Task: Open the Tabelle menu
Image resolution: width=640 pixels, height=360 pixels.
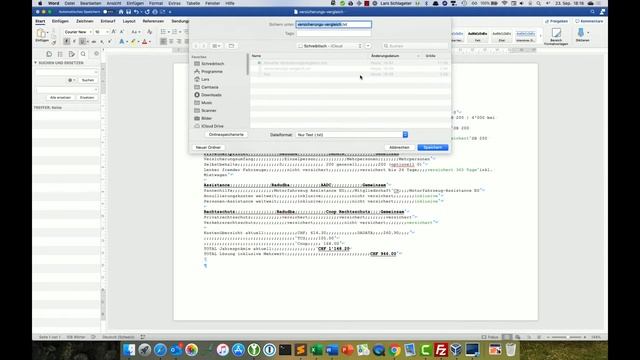Action: pyautogui.click(x=193, y=3)
